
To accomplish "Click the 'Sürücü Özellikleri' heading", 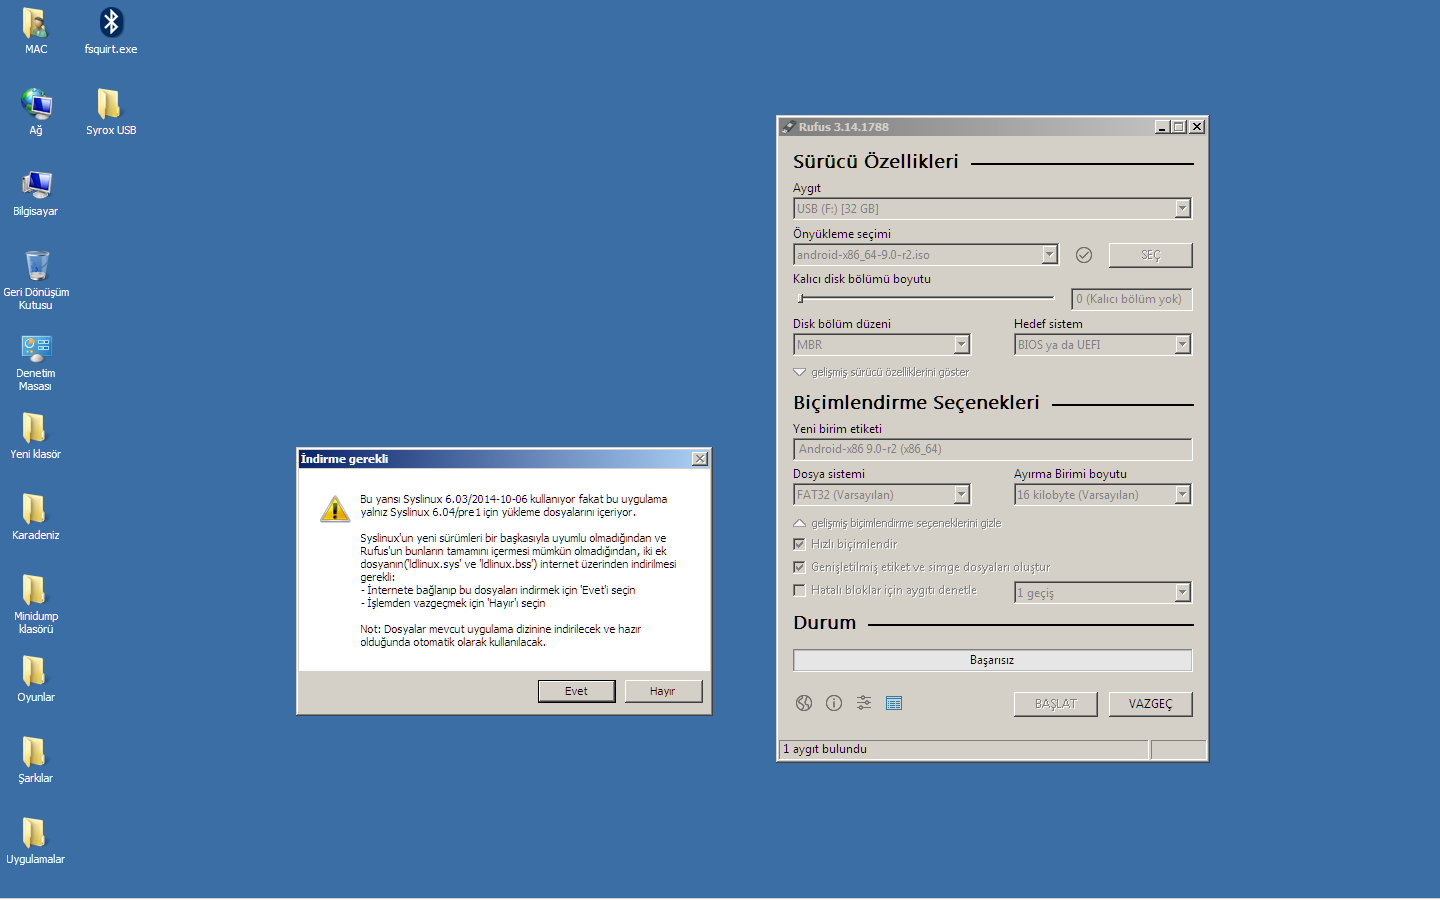I will tap(876, 161).
